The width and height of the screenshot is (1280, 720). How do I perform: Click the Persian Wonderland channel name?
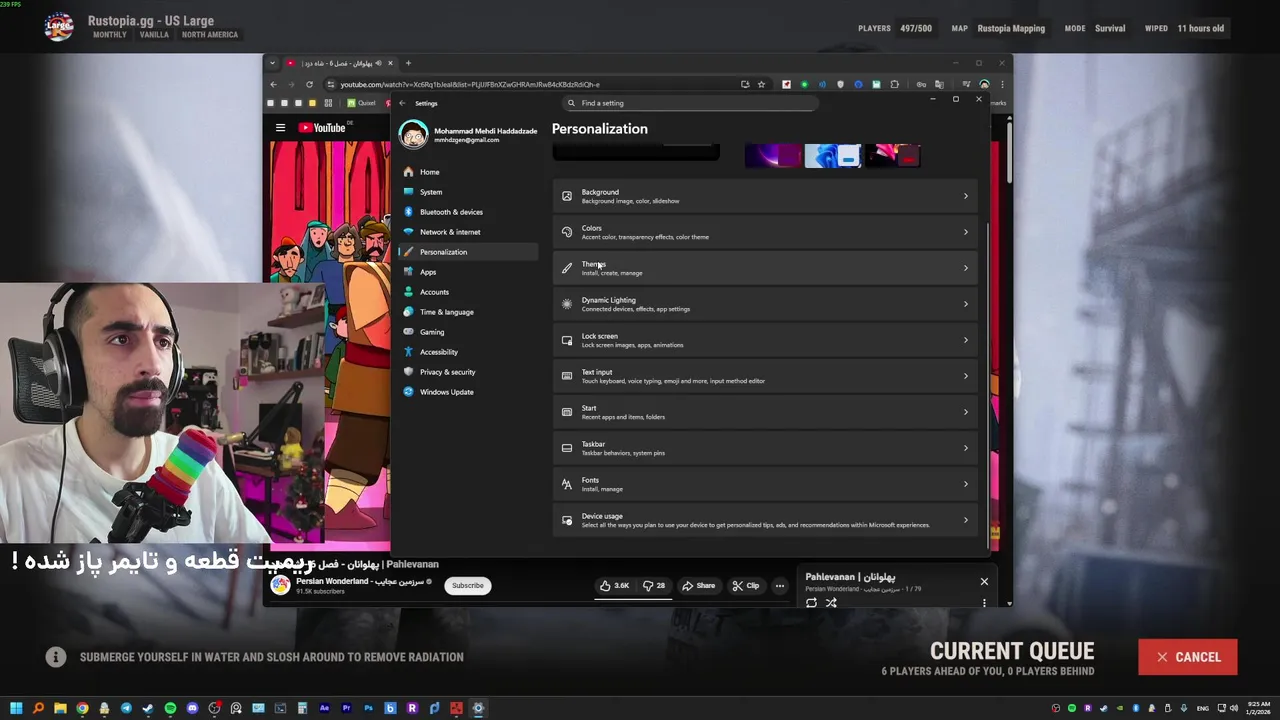click(360, 581)
